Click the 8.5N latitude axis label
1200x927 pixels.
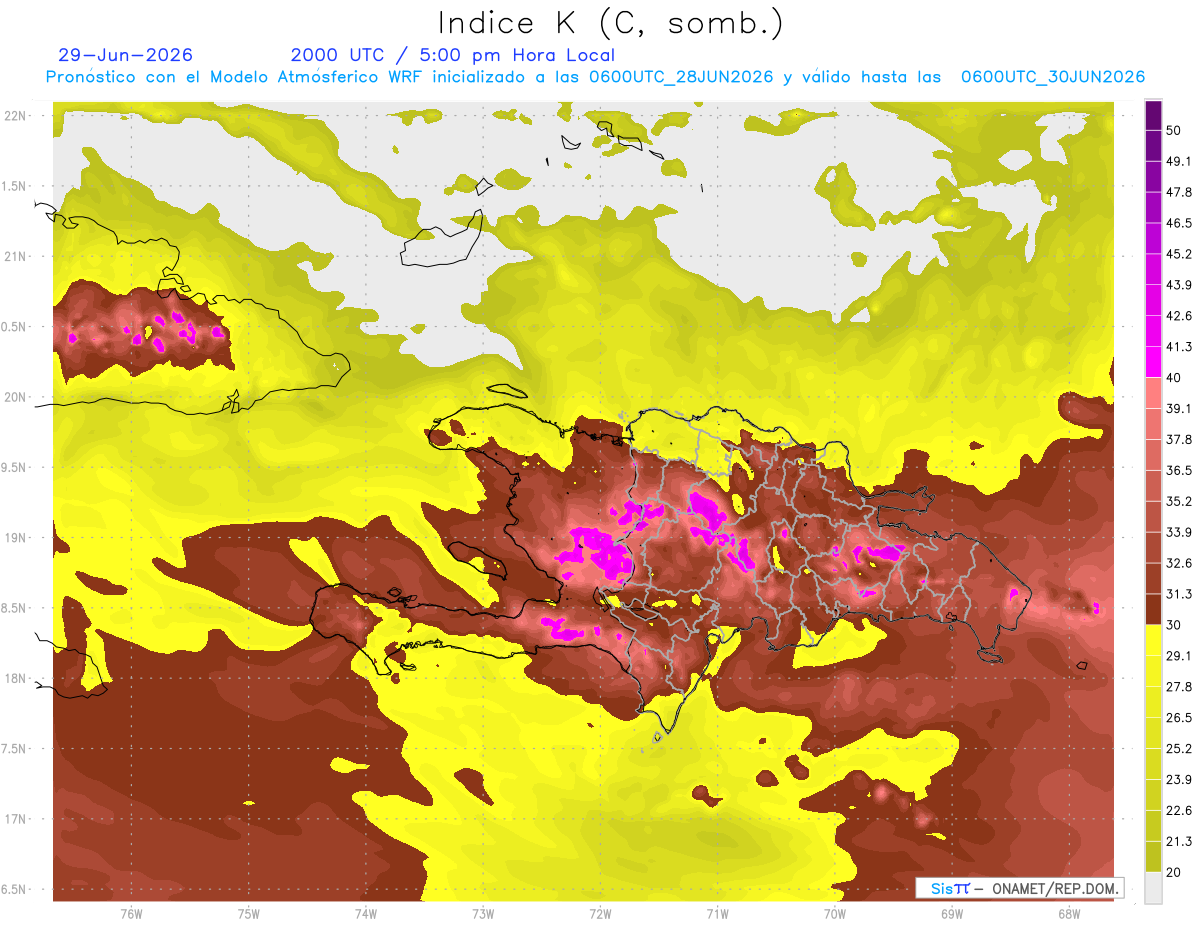(x=15, y=608)
